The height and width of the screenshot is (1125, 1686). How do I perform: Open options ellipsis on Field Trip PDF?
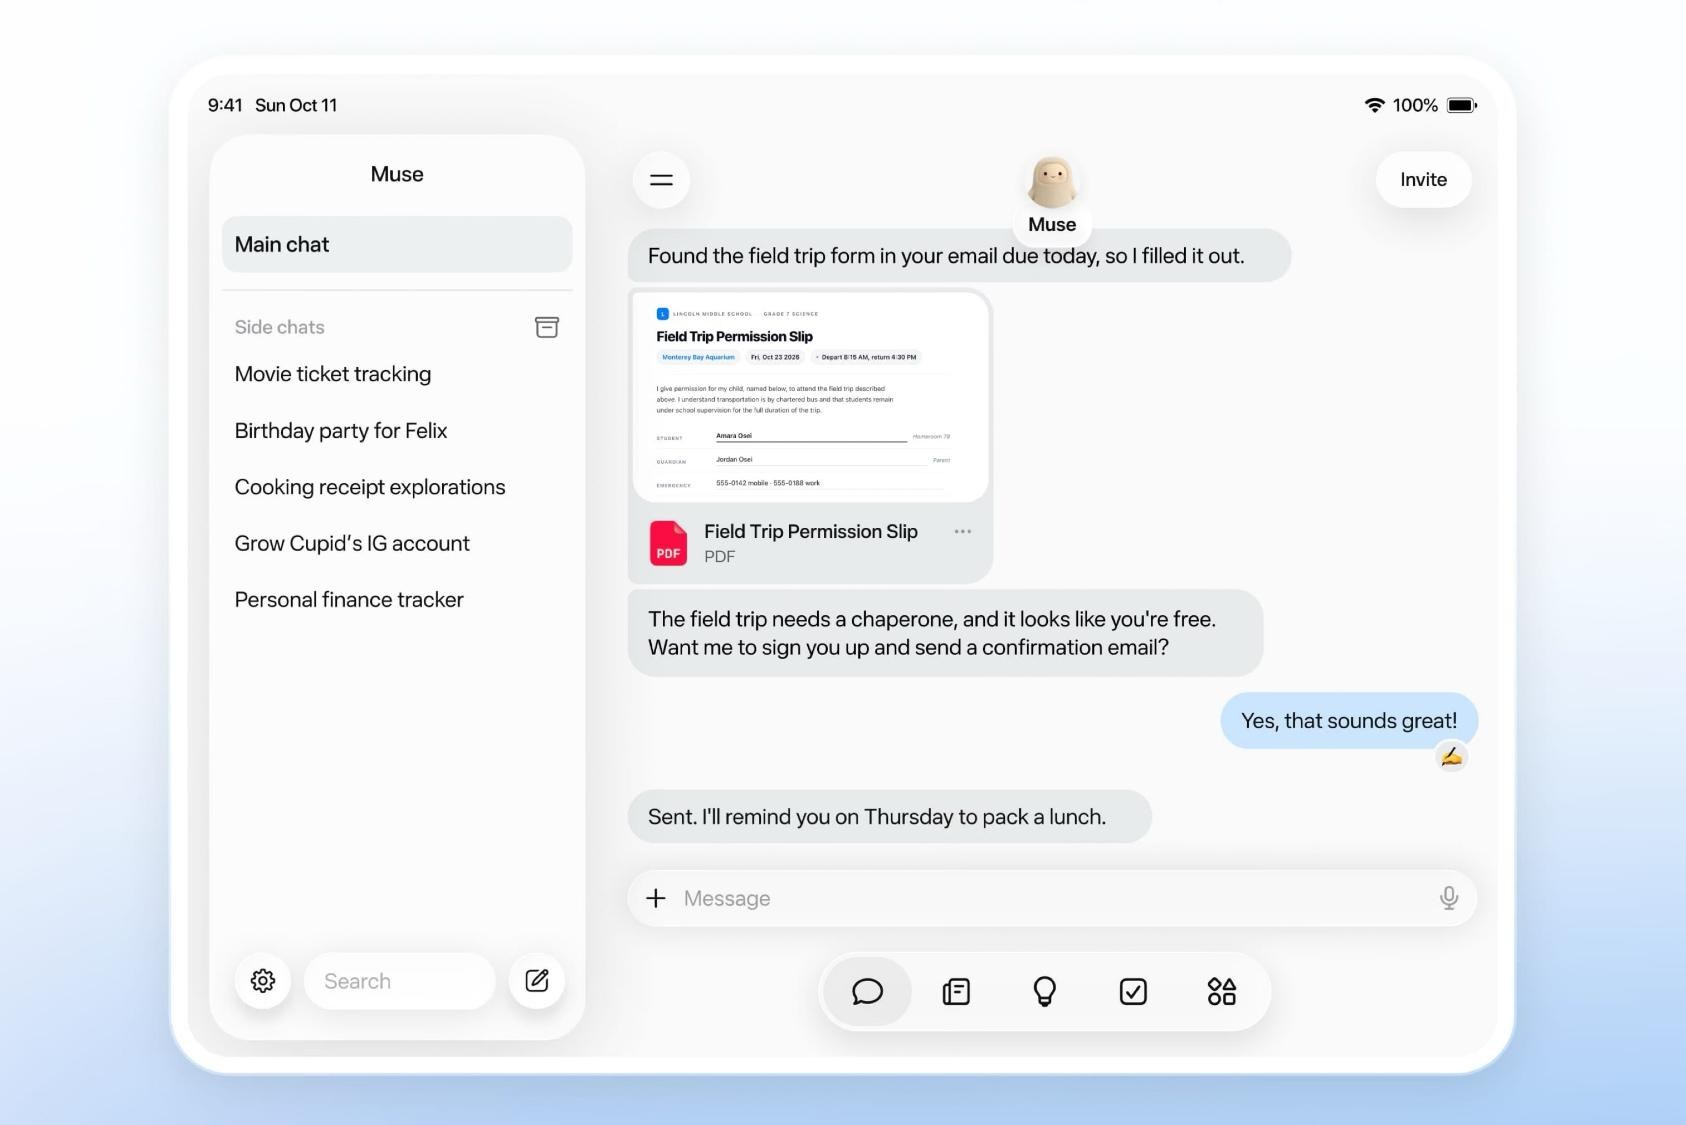click(x=963, y=532)
